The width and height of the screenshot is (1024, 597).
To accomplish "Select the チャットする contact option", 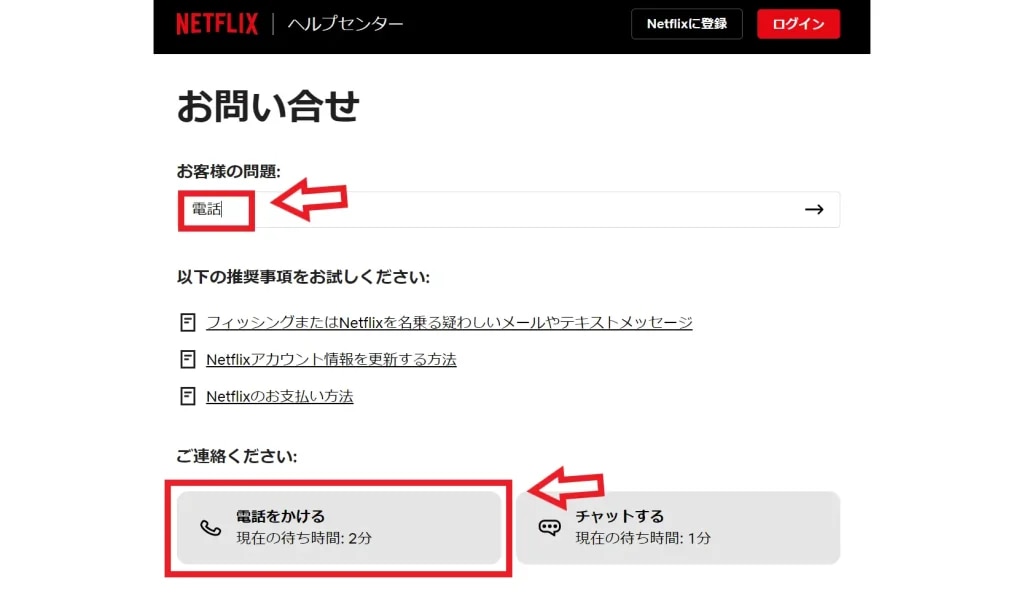I will point(677,527).
